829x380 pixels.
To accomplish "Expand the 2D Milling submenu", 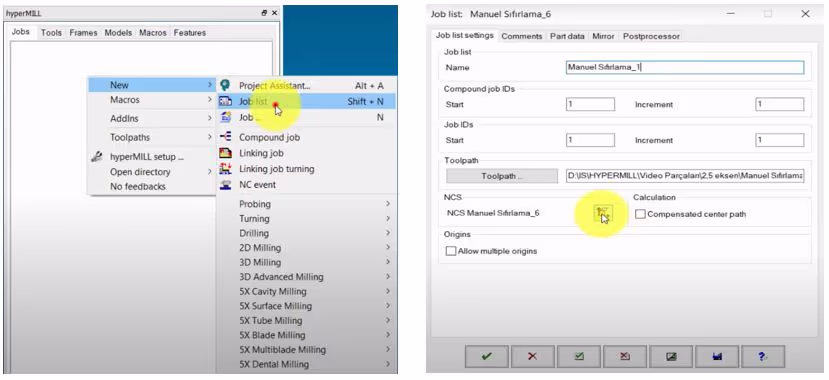I will [307, 247].
